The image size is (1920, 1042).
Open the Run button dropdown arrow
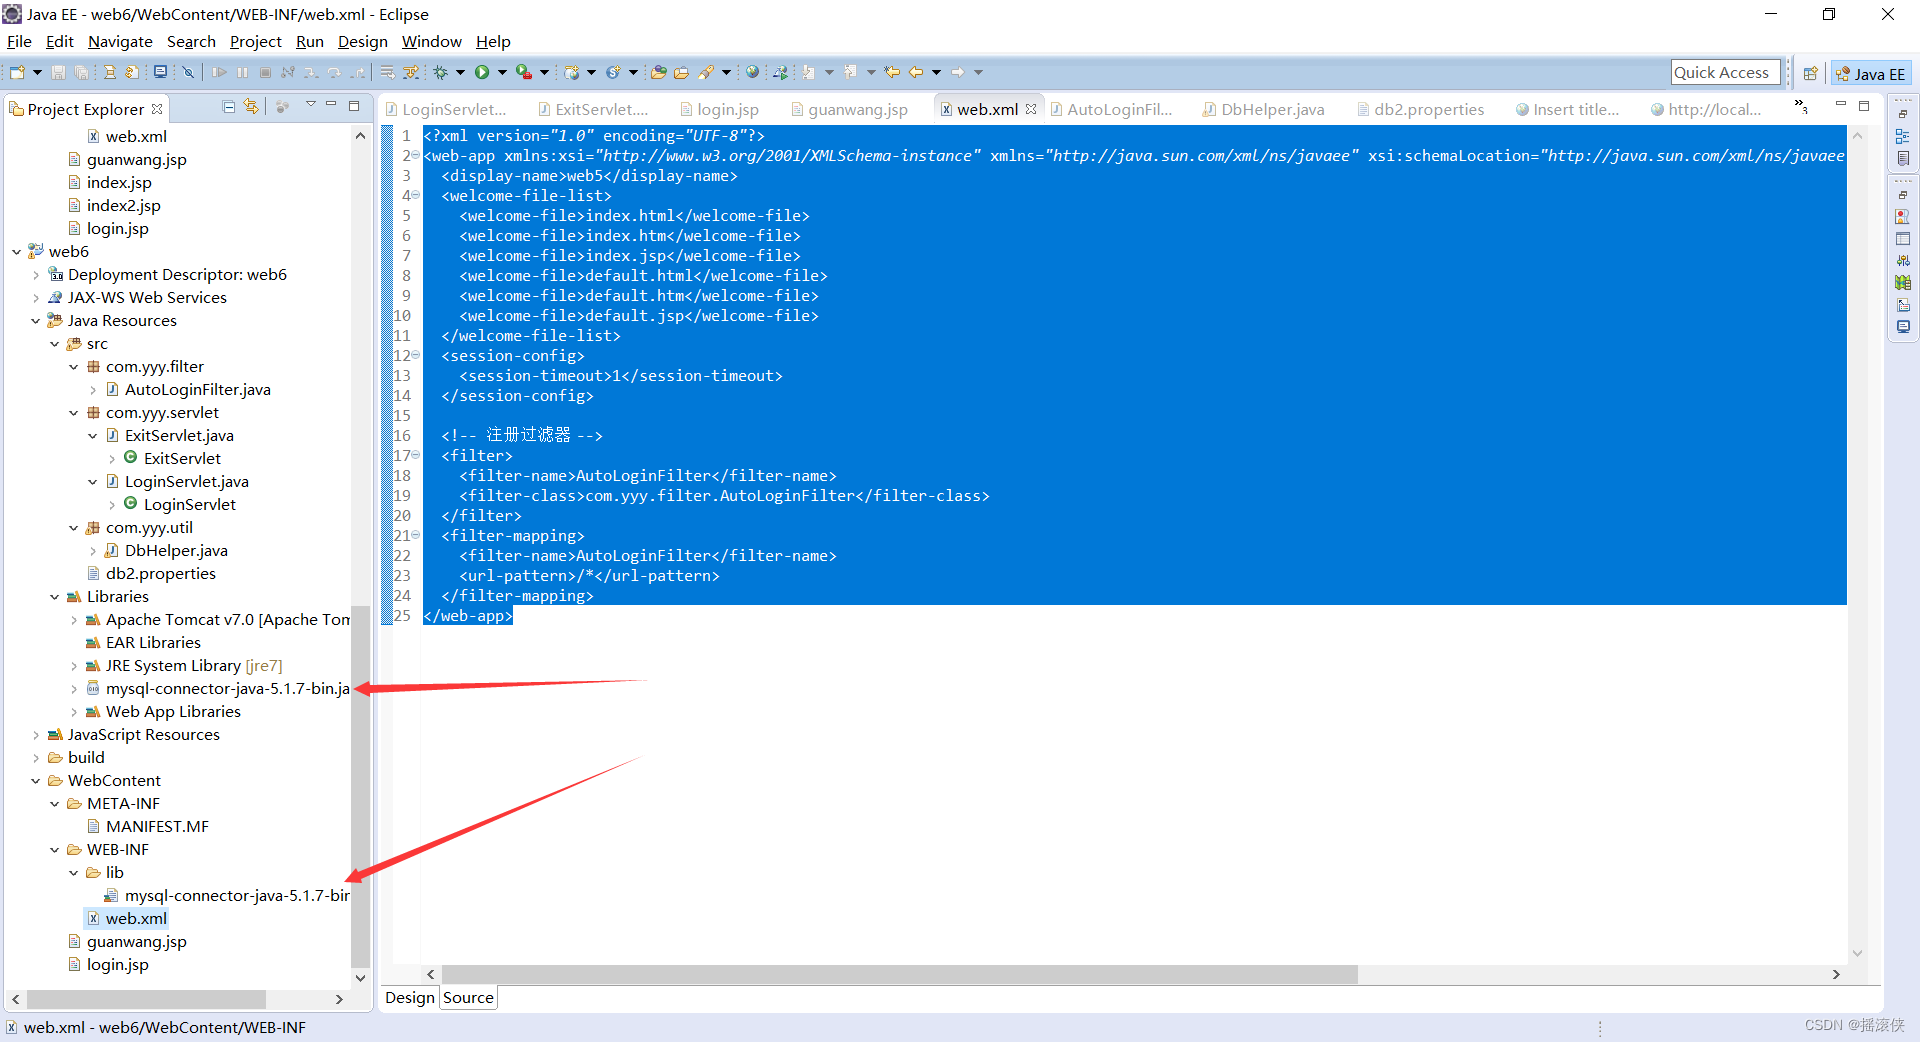click(x=502, y=72)
